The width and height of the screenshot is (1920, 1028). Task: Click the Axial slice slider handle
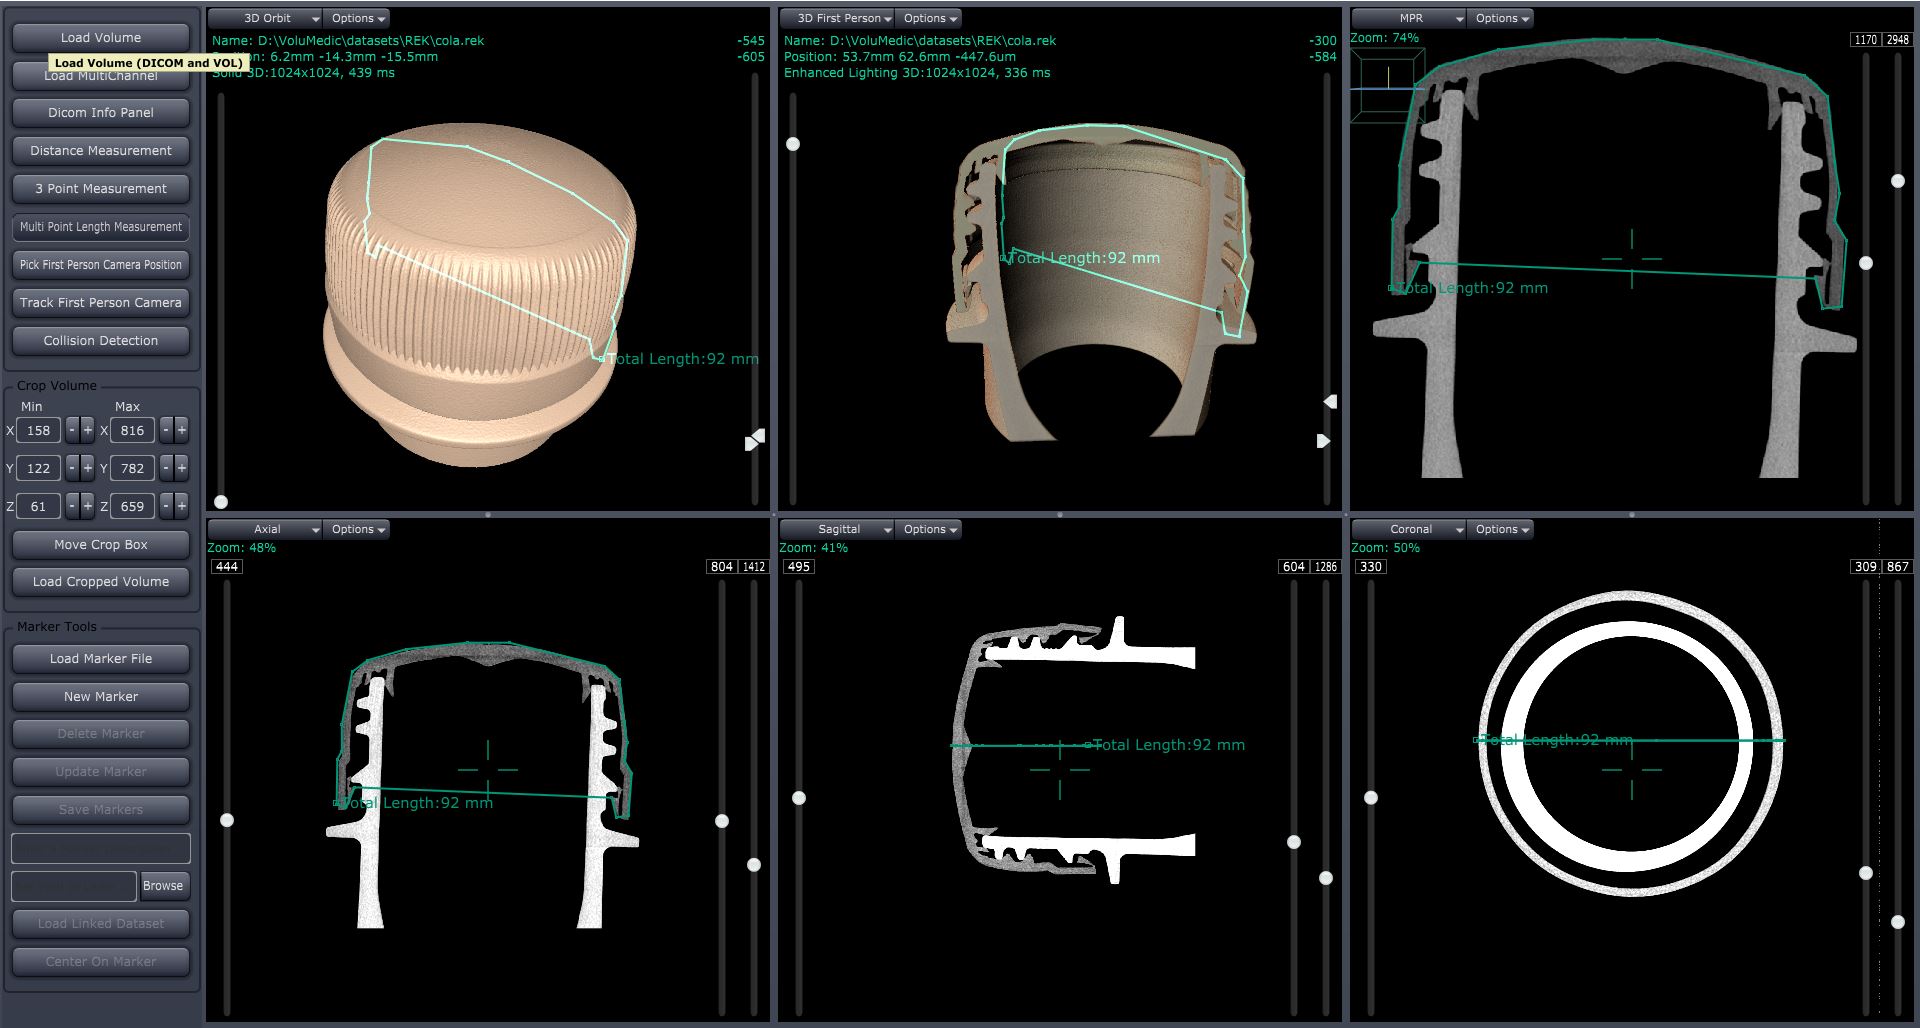tap(227, 820)
